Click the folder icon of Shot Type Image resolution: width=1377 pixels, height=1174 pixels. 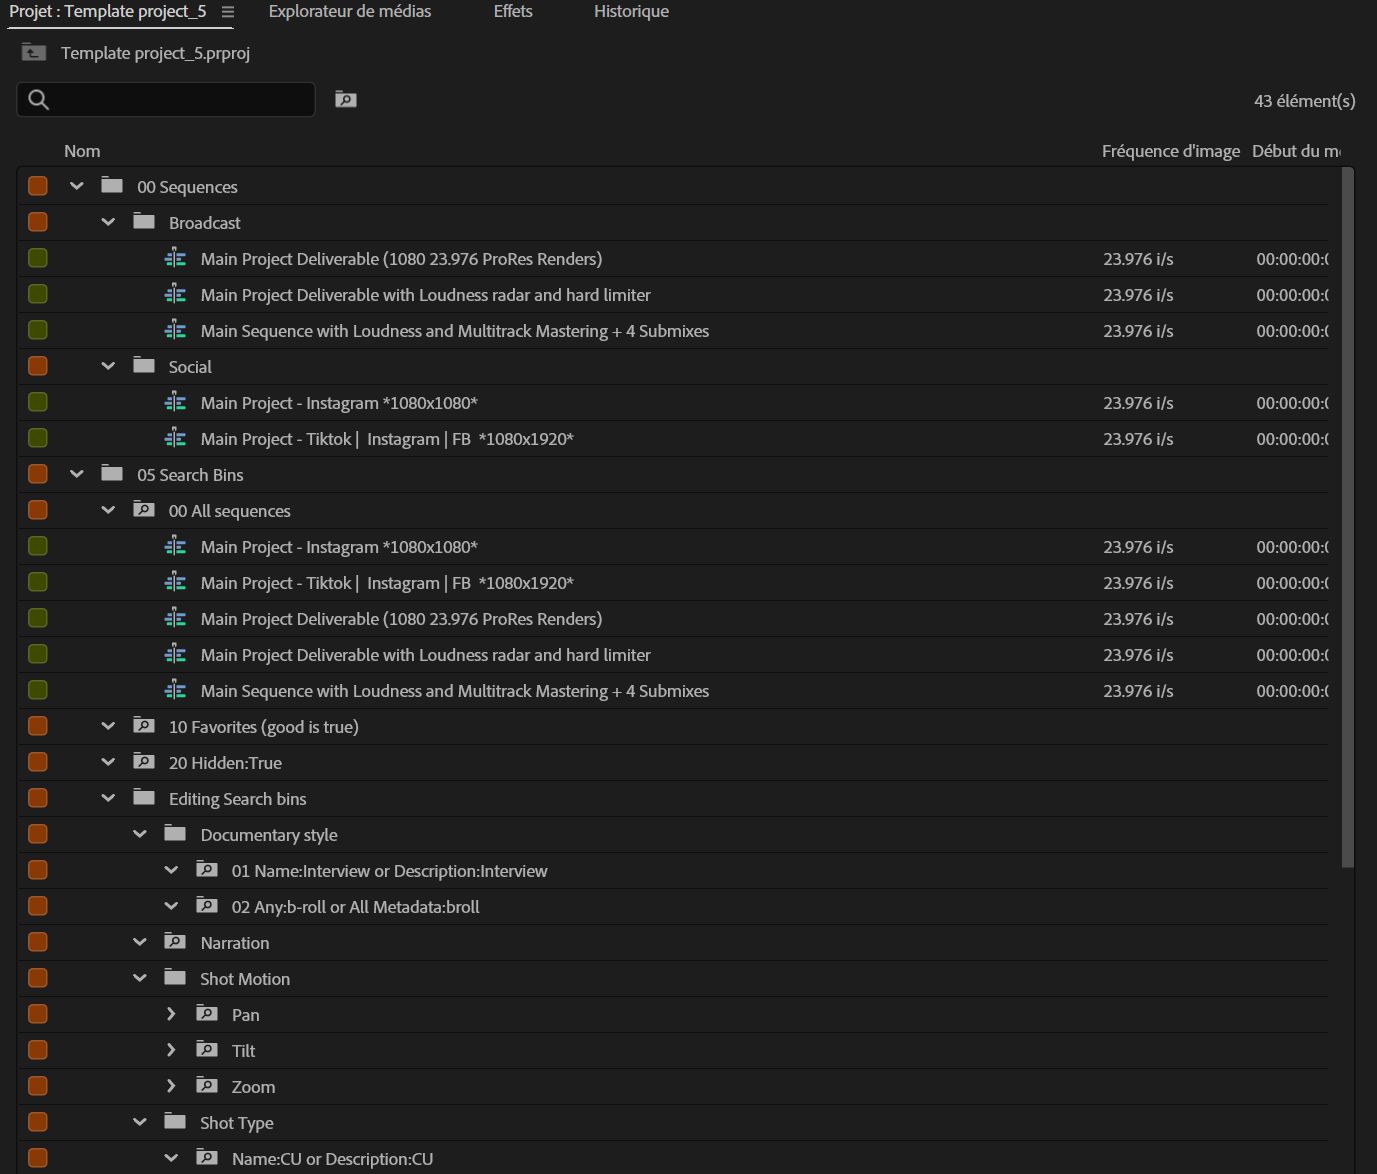click(175, 1121)
